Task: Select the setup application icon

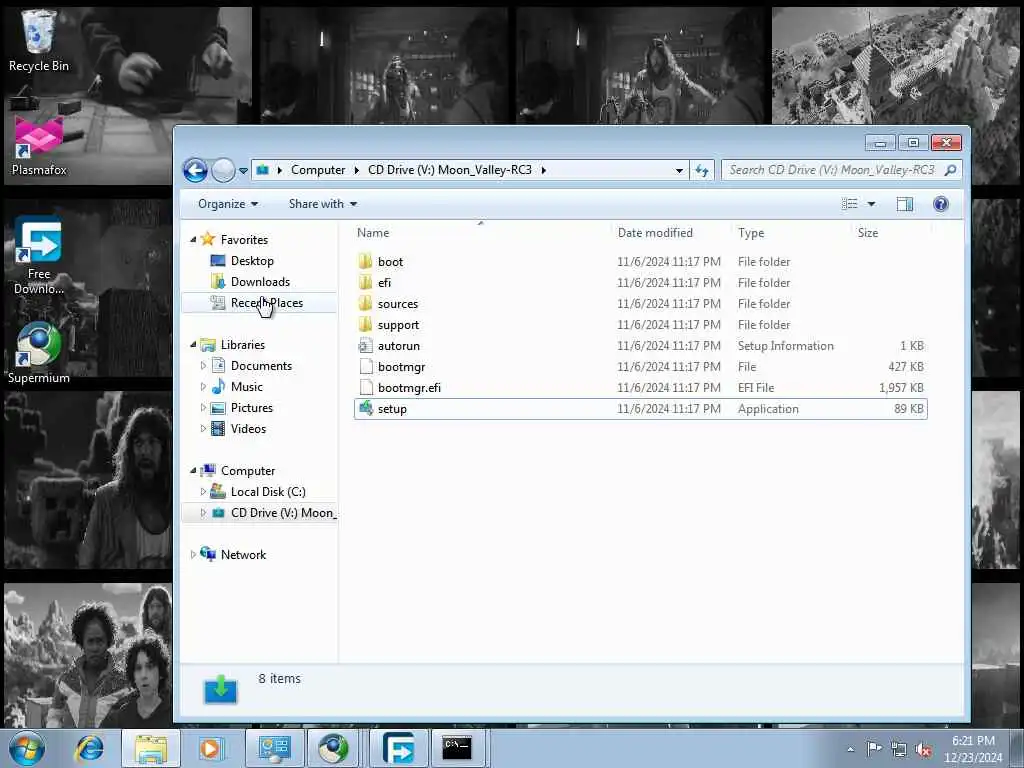Action: tap(366, 408)
